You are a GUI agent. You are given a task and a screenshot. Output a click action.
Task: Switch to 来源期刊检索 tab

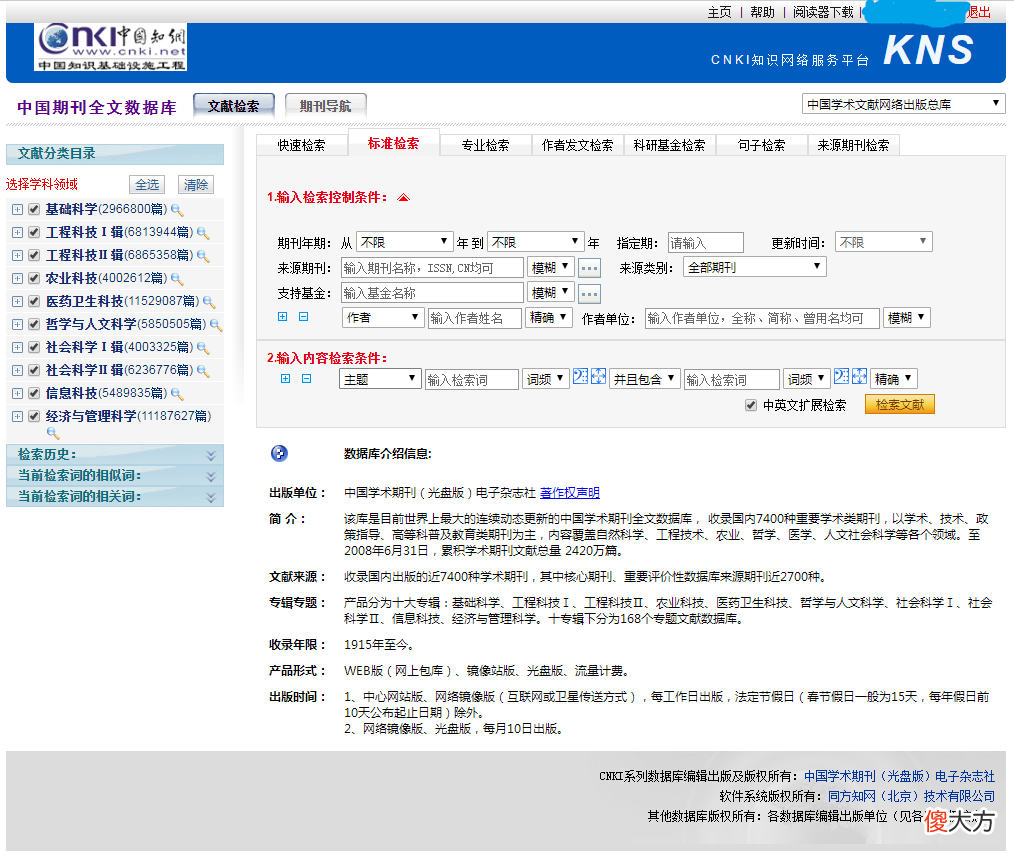[x=853, y=146]
